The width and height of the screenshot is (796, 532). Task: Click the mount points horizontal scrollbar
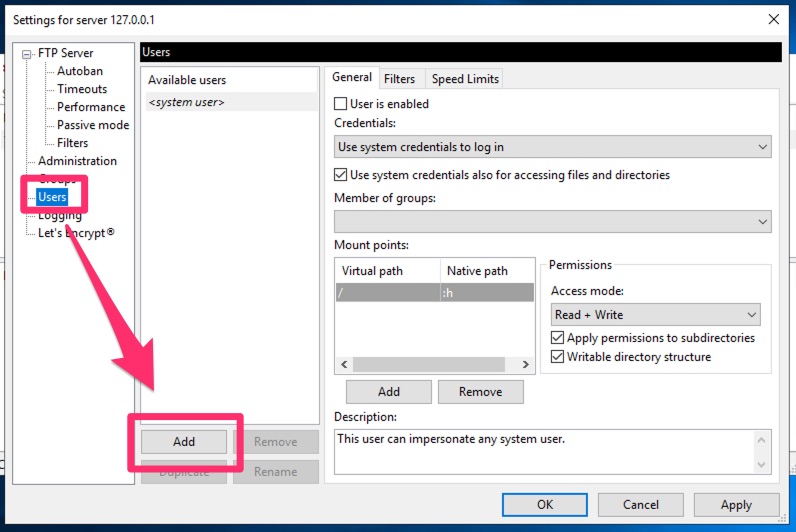(435, 365)
